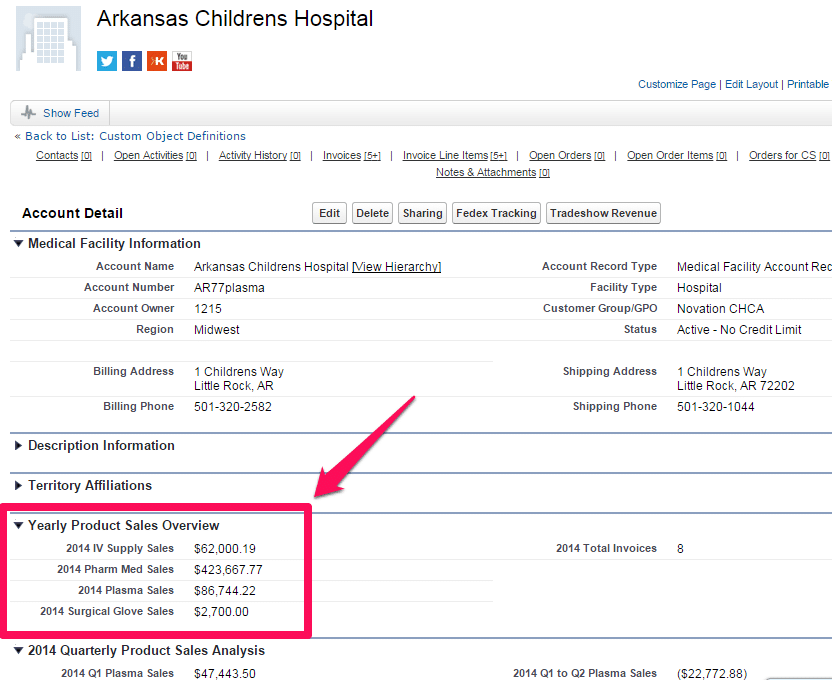The image size is (832, 680).
Task: Expand the Description Information section
Action: (x=18, y=446)
